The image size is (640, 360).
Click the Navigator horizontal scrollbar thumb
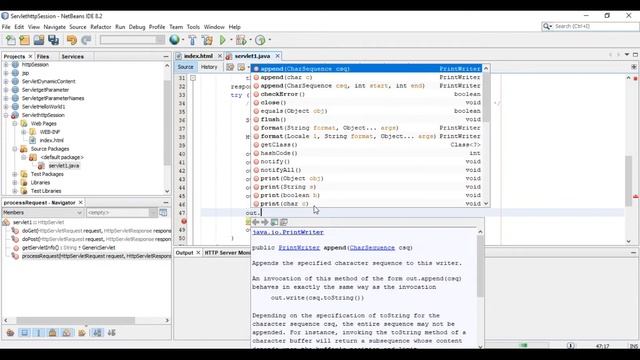(76, 320)
